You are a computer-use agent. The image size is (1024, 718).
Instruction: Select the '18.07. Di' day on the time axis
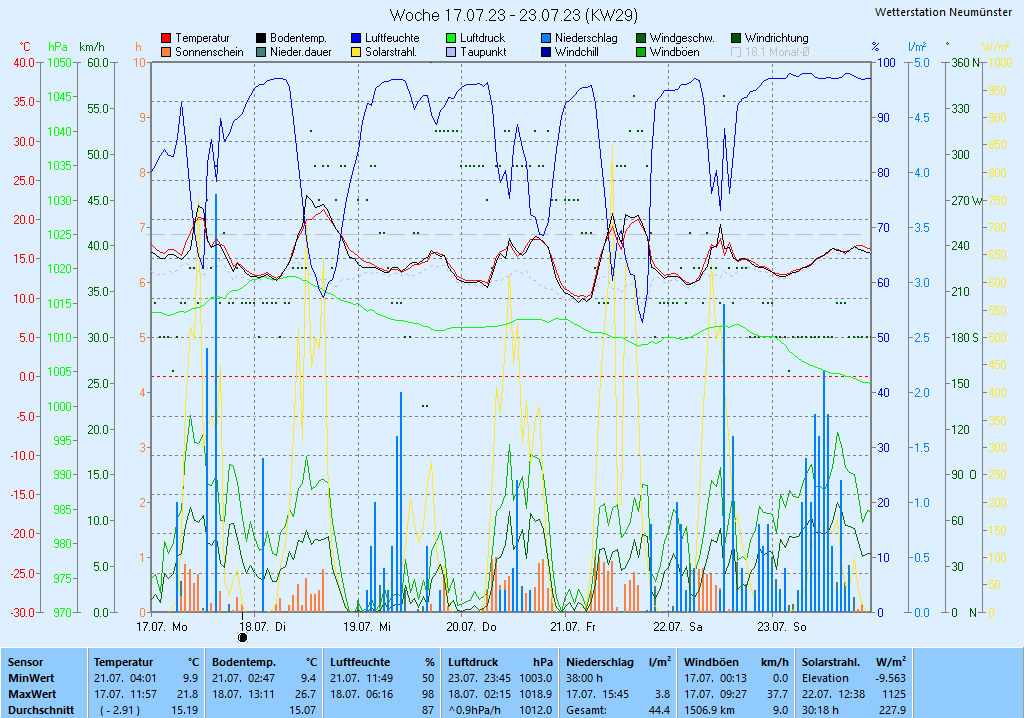(x=263, y=627)
